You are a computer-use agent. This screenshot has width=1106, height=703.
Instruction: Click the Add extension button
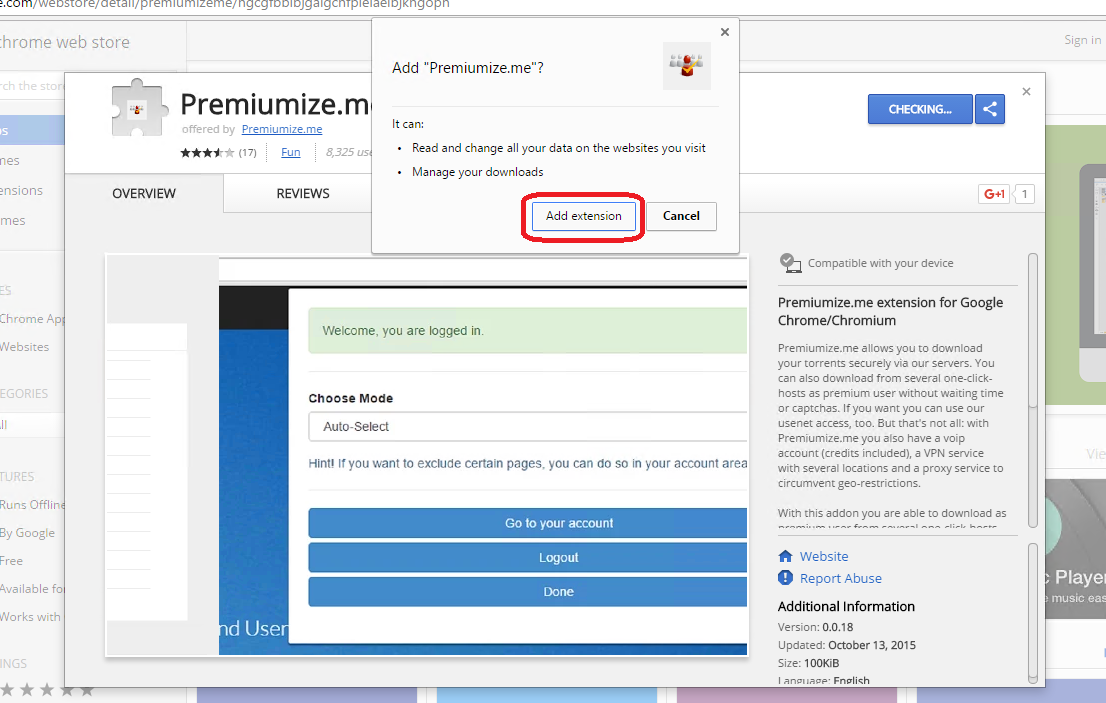point(583,216)
